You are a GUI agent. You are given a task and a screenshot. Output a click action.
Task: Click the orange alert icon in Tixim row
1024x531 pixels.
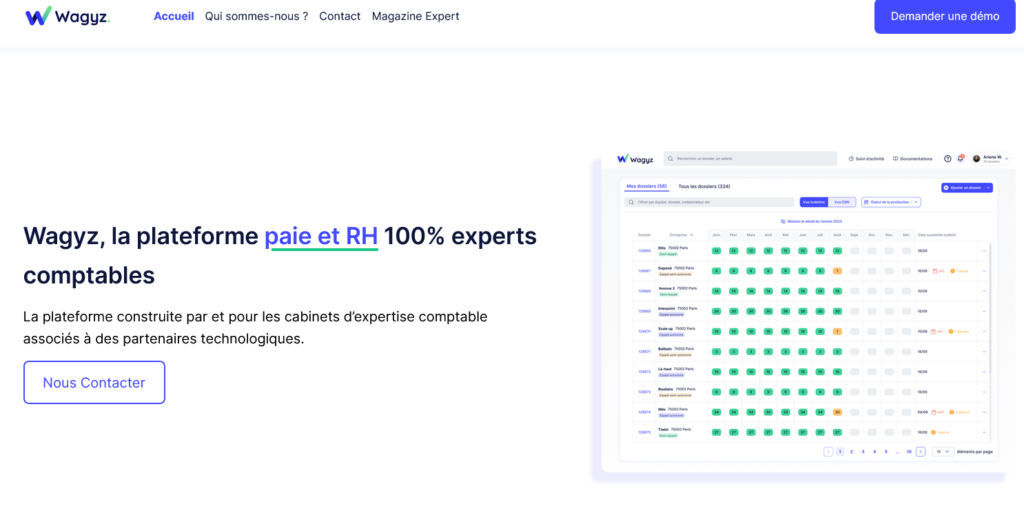[x=934, y=432]
